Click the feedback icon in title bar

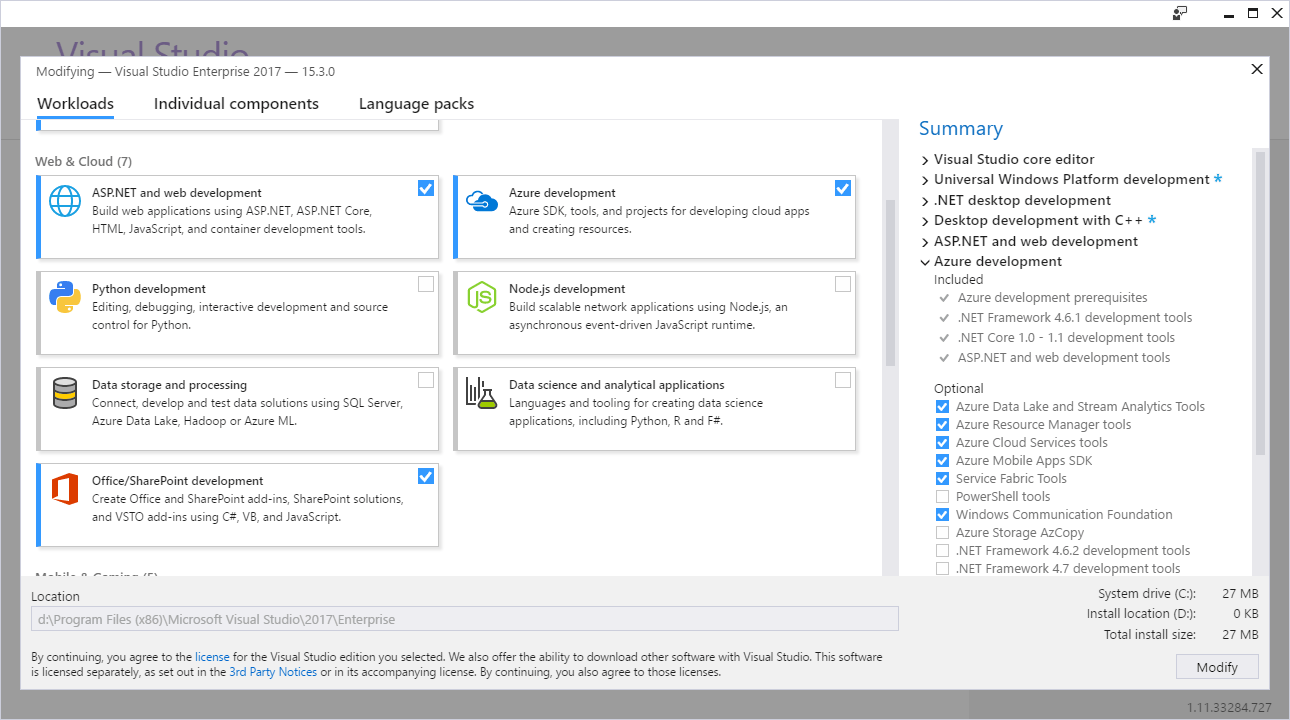click(x=1180, y=13)
